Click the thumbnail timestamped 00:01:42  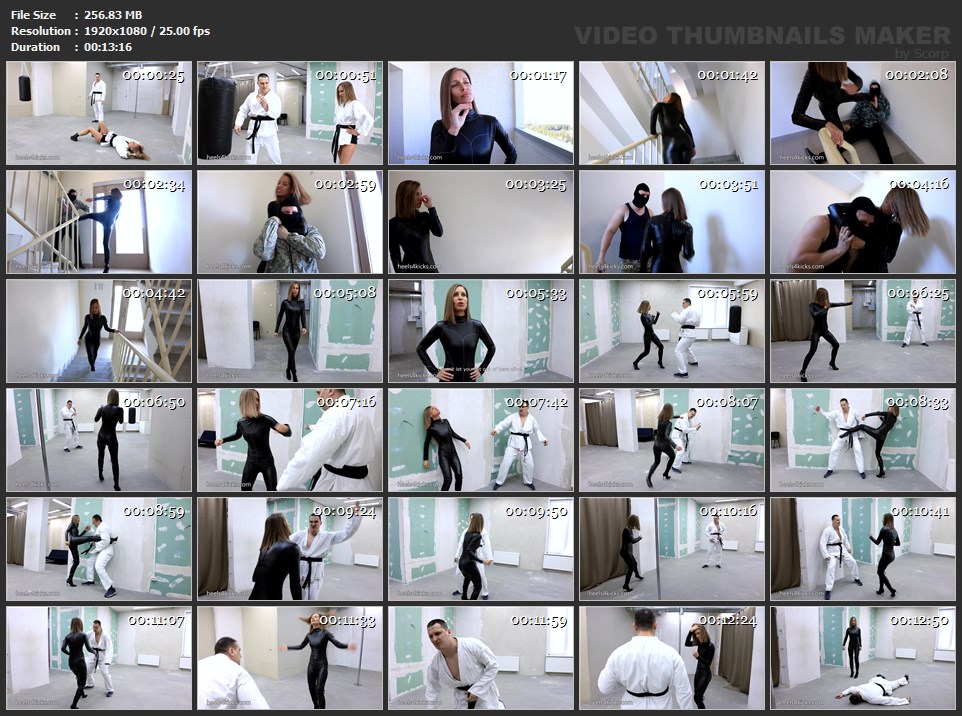(x=672, y=113)
